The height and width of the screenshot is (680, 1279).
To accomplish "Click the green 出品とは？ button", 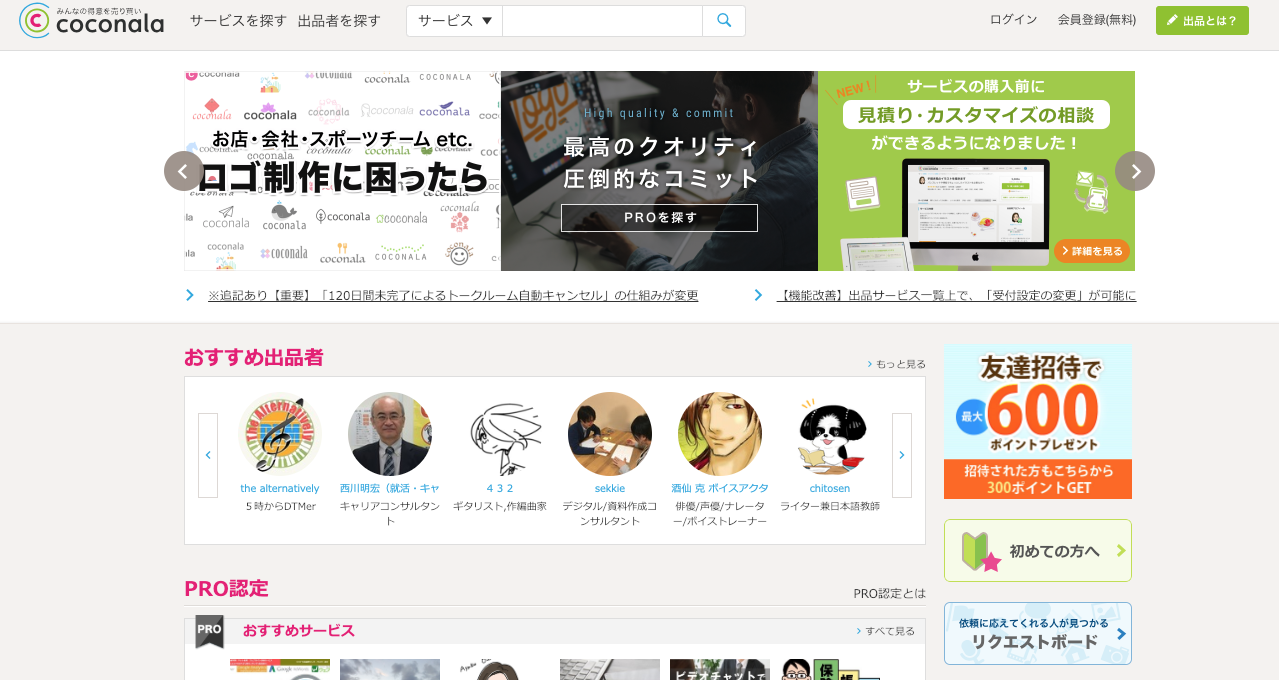I will (1202, 21).
